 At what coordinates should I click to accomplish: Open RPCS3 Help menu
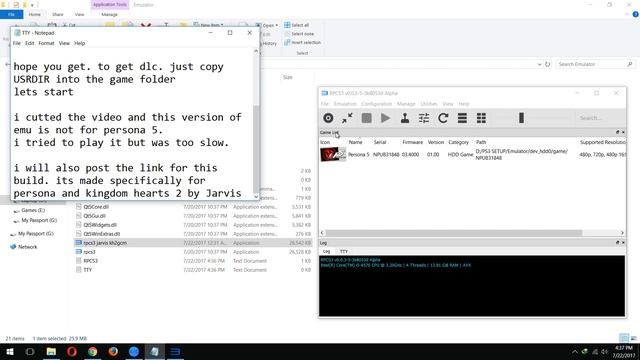[x=464, y=104]
